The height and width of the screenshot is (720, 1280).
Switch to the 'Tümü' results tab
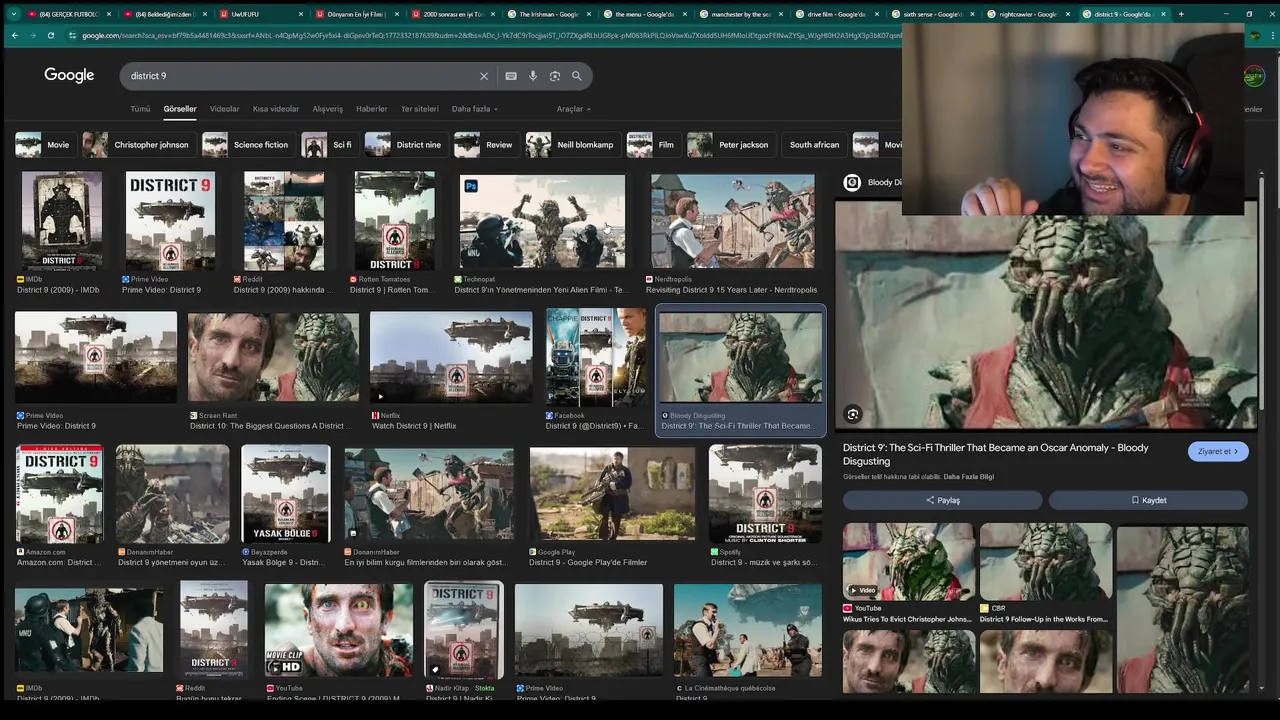[x=140, y=109]
